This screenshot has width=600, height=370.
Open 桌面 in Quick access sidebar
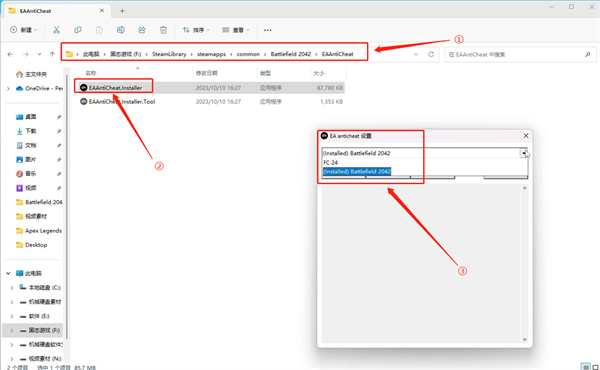pyautogui.click(x=27, y=117)
